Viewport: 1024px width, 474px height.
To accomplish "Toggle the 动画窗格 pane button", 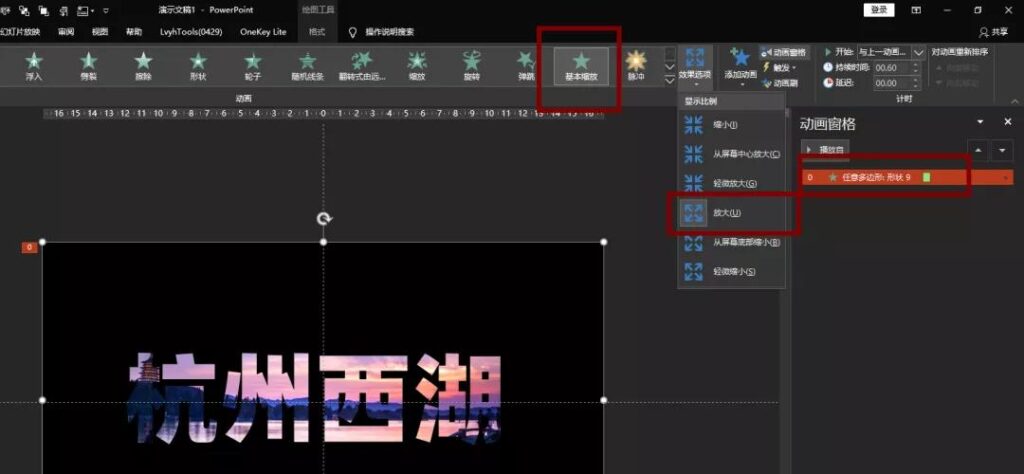I will (783, 52).
